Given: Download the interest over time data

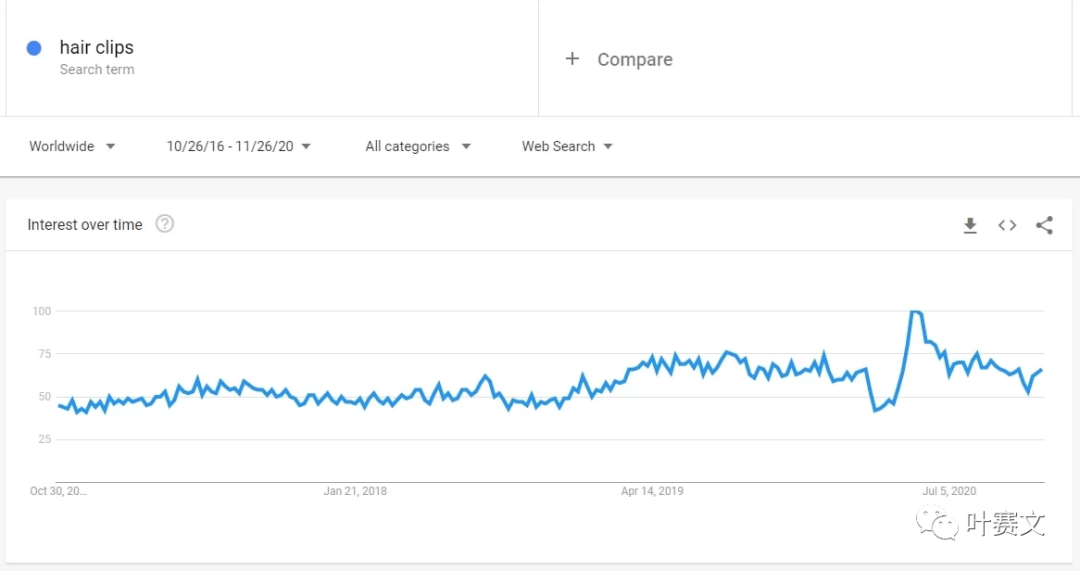Looking at the screenshot, I should point(970,226).
